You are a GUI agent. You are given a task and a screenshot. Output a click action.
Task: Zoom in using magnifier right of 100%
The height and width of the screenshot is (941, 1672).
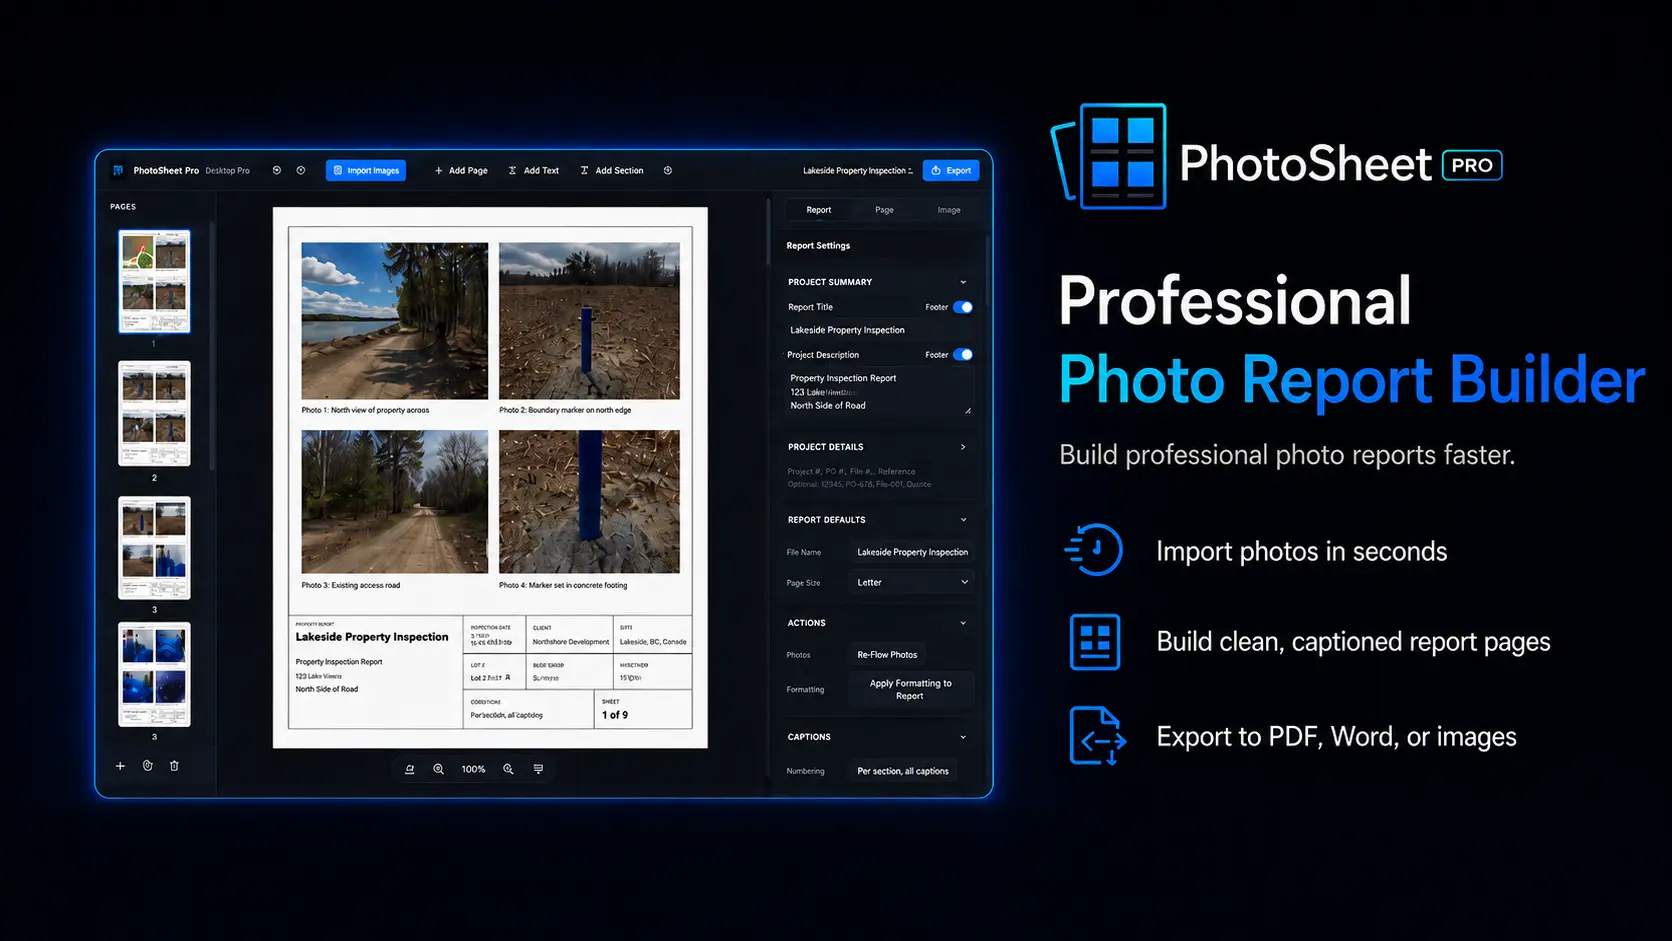coord(508,769)
